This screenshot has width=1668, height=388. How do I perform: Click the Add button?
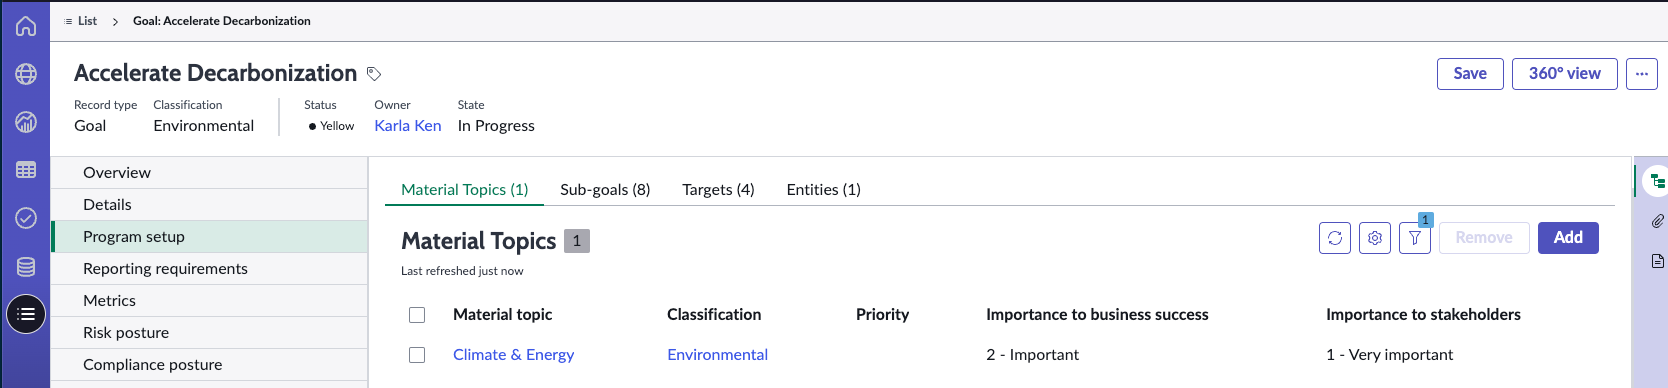point(1568,238)
